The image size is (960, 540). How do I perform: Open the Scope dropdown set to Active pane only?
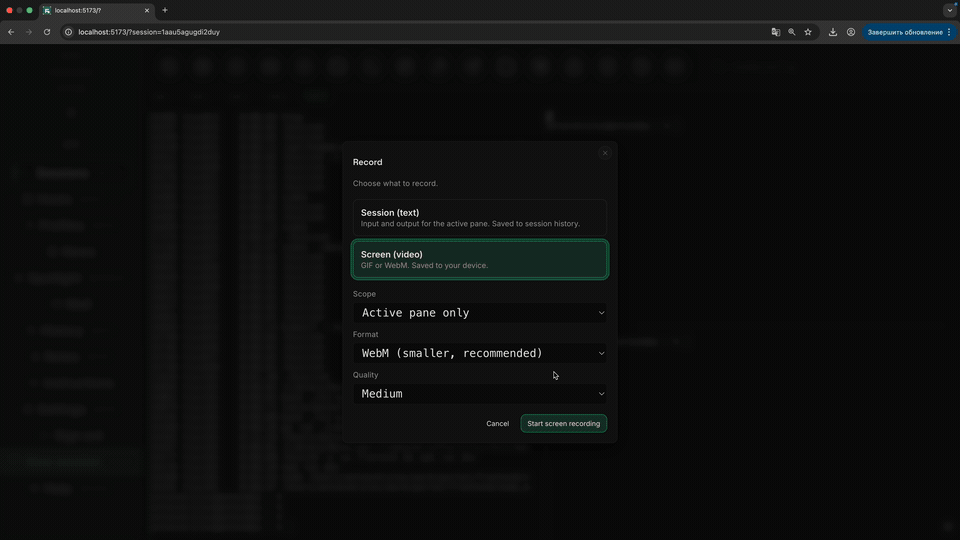tap(479, 313)
